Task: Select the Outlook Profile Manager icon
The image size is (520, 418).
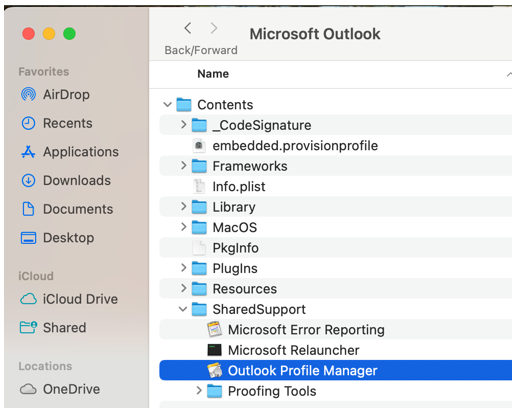Action: pyautogui.click(x=215, y=371)
